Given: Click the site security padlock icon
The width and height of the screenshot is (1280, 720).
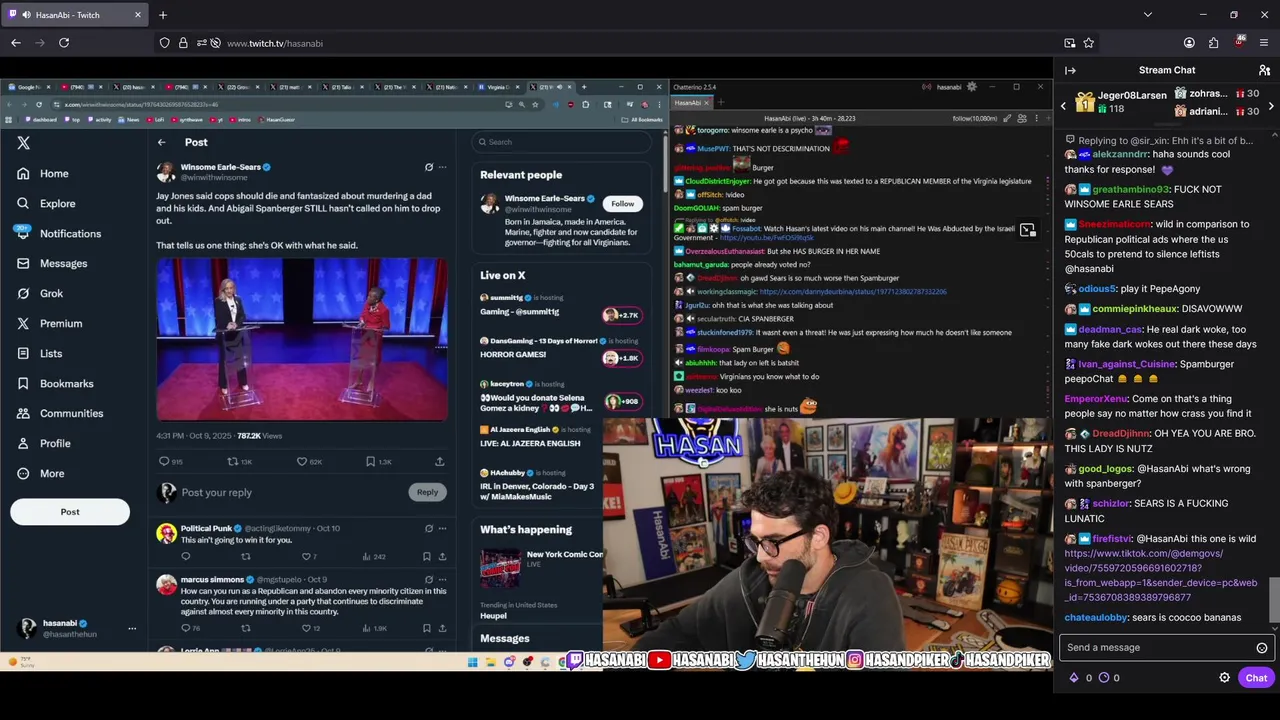Looking at the screenshot, I should (183, 43).
